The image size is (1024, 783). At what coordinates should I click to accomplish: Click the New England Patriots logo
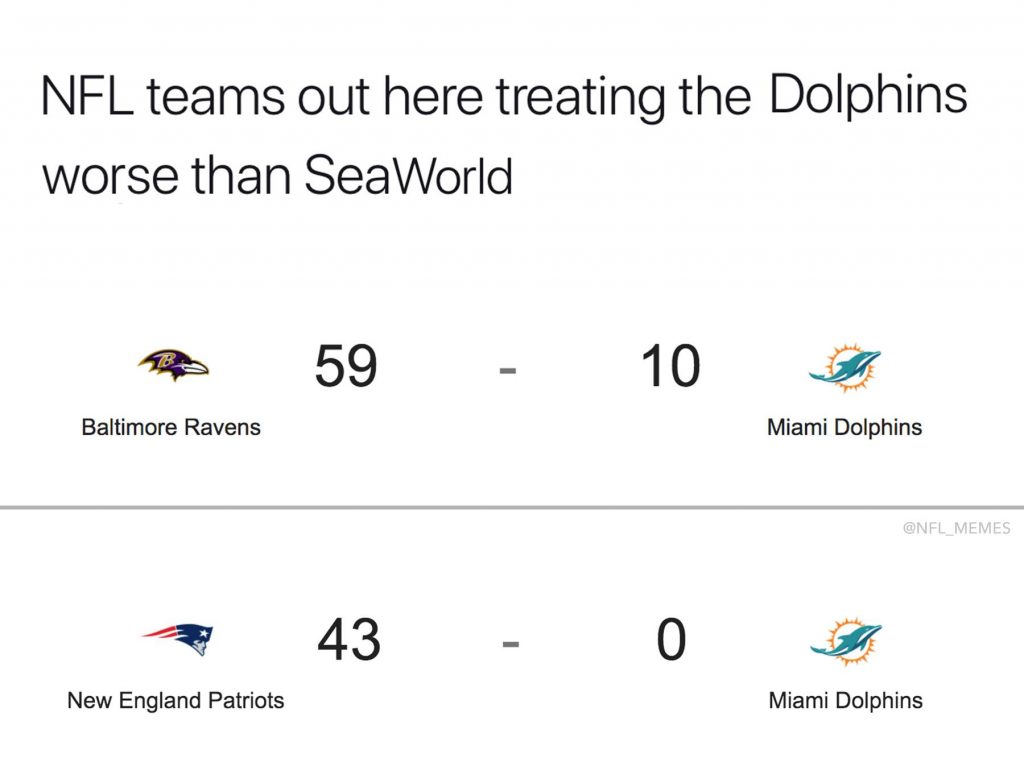click(x=177, y=638)
